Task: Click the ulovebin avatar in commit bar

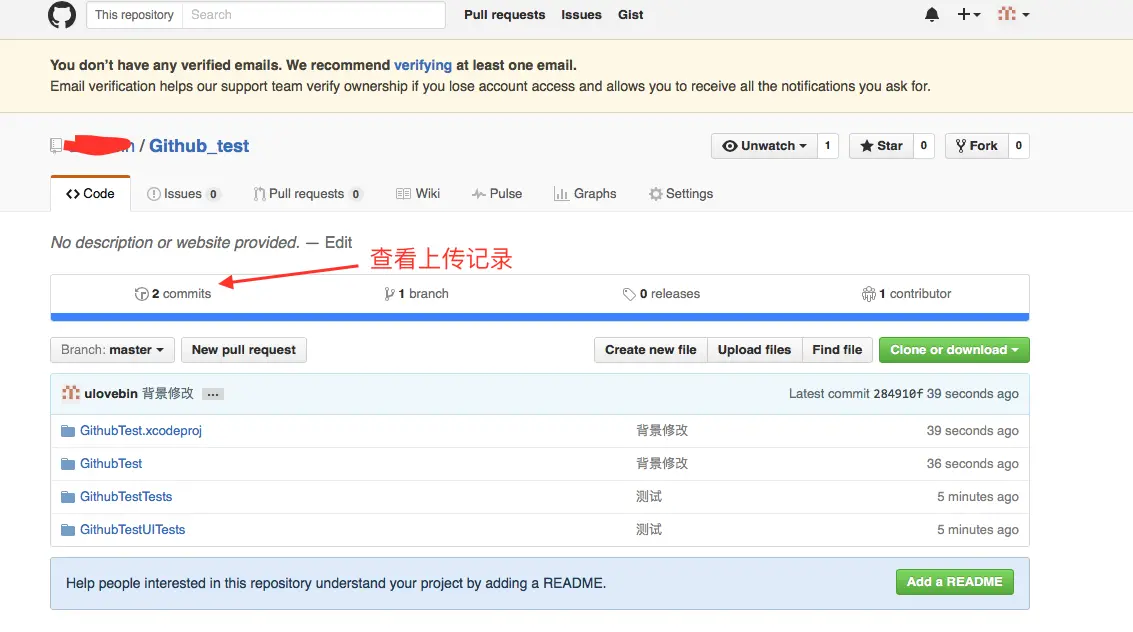Action: (70, 393)
